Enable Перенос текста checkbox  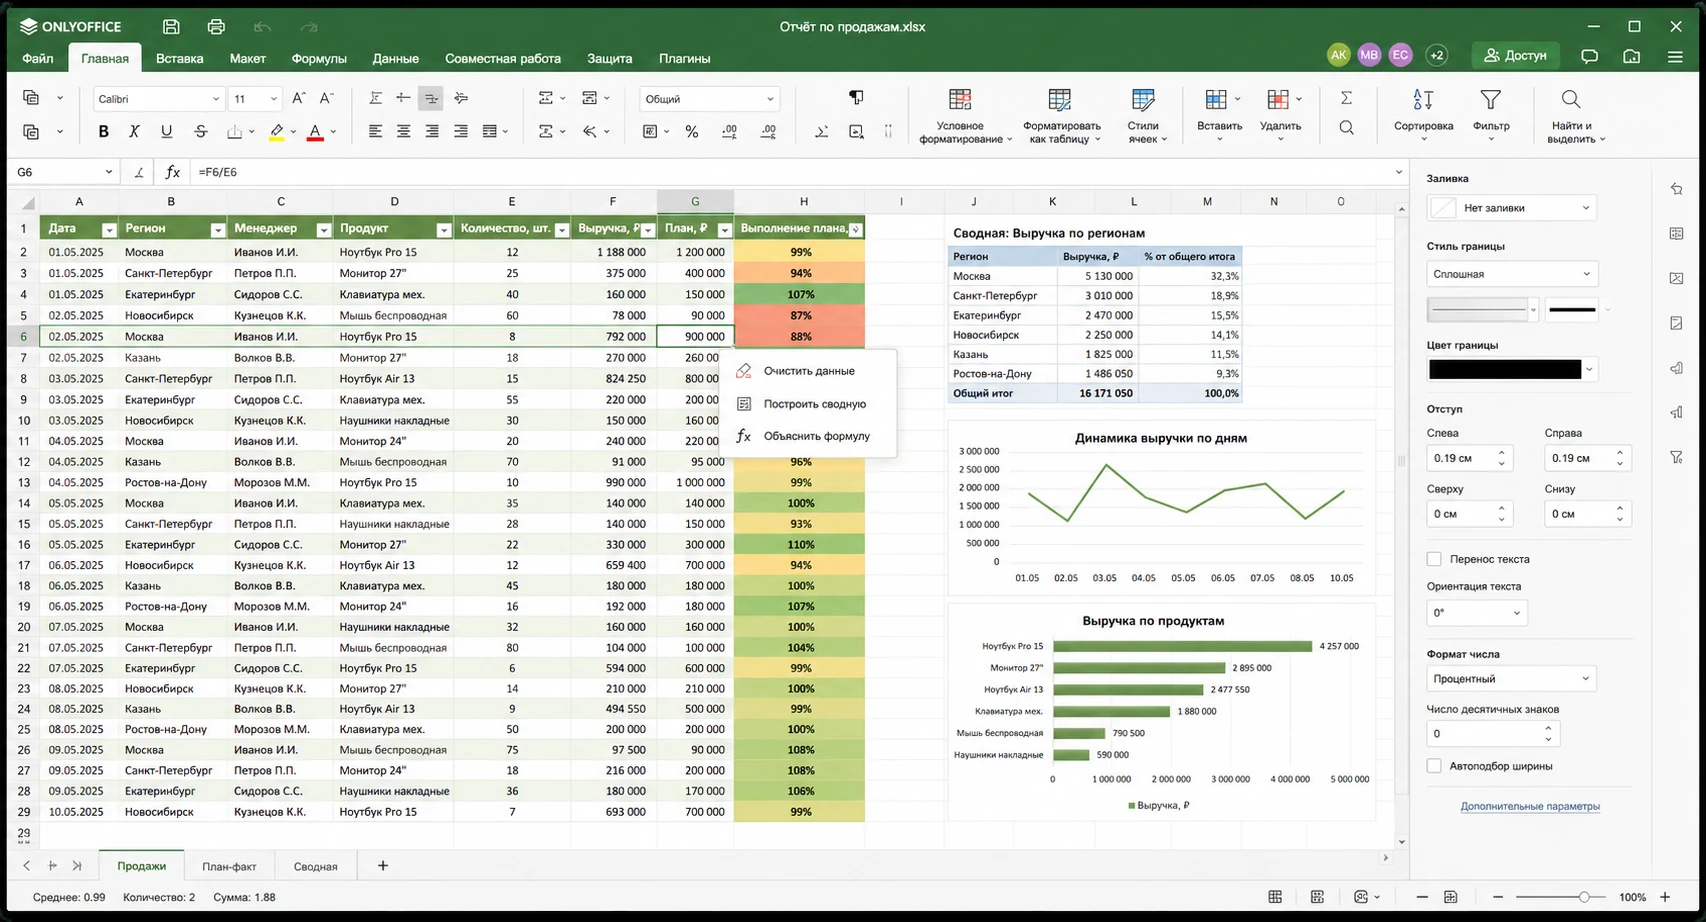coord(1434,559)
